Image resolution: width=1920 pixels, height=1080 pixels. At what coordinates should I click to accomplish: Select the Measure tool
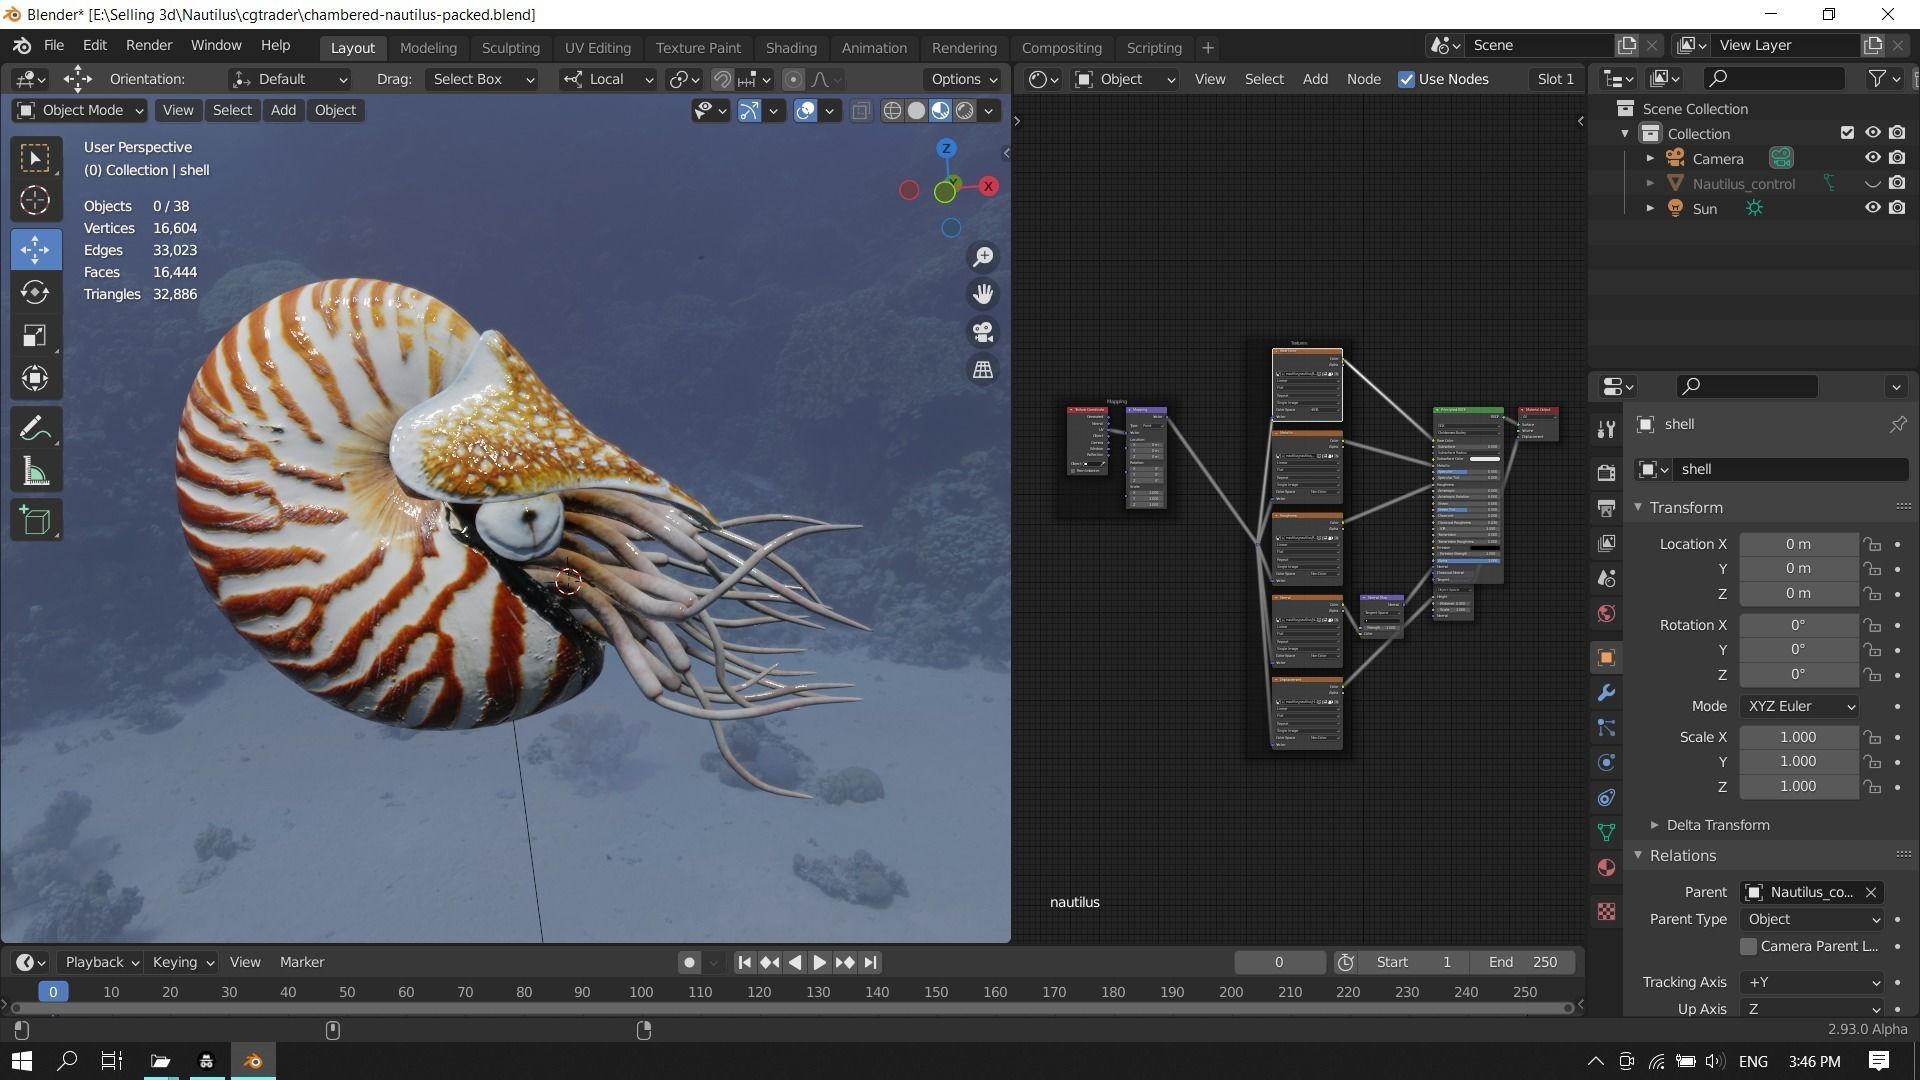[35, 472]
